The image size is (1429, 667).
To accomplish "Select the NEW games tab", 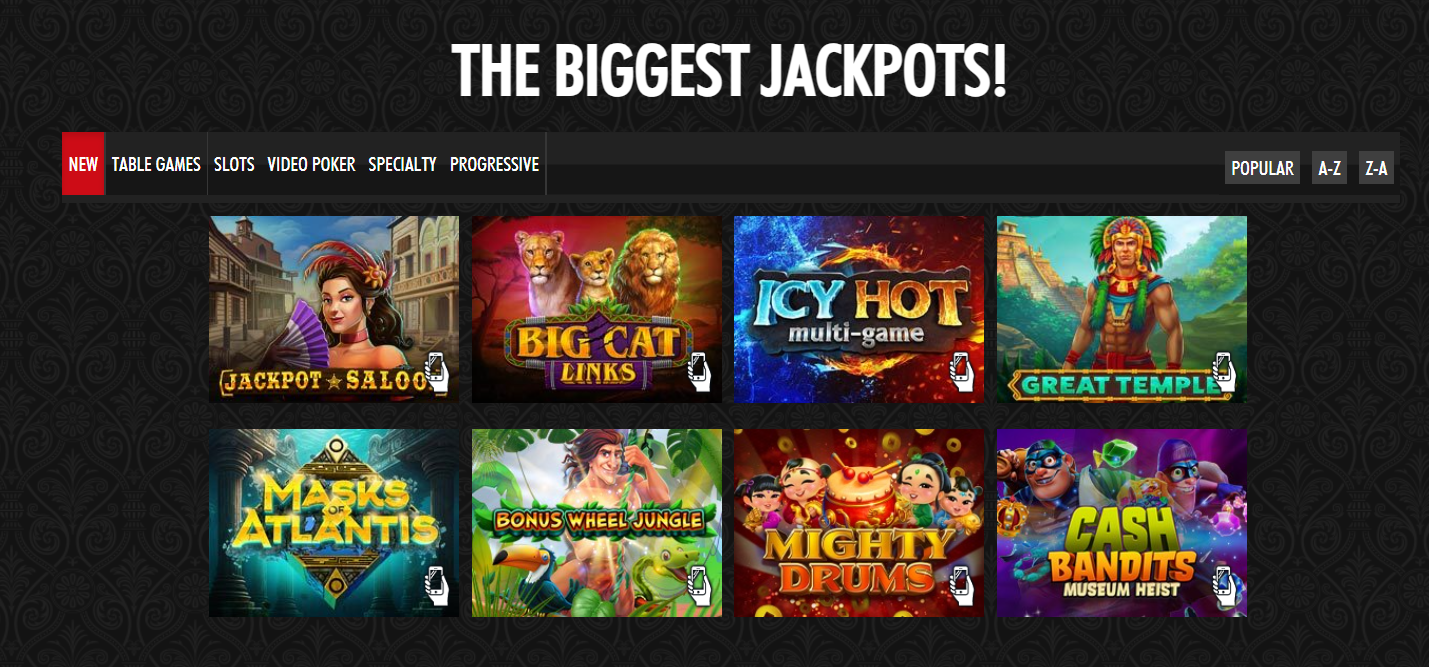I will 83,164.
